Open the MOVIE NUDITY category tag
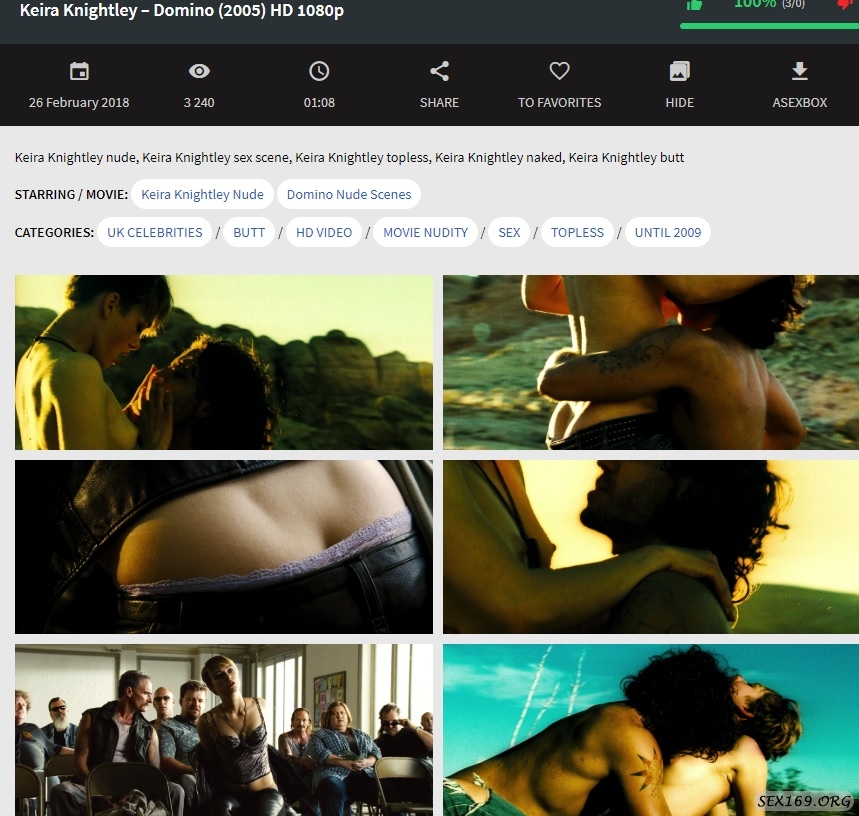The height and width of the screenshot is (816, 859). click(x=425, y=232)
